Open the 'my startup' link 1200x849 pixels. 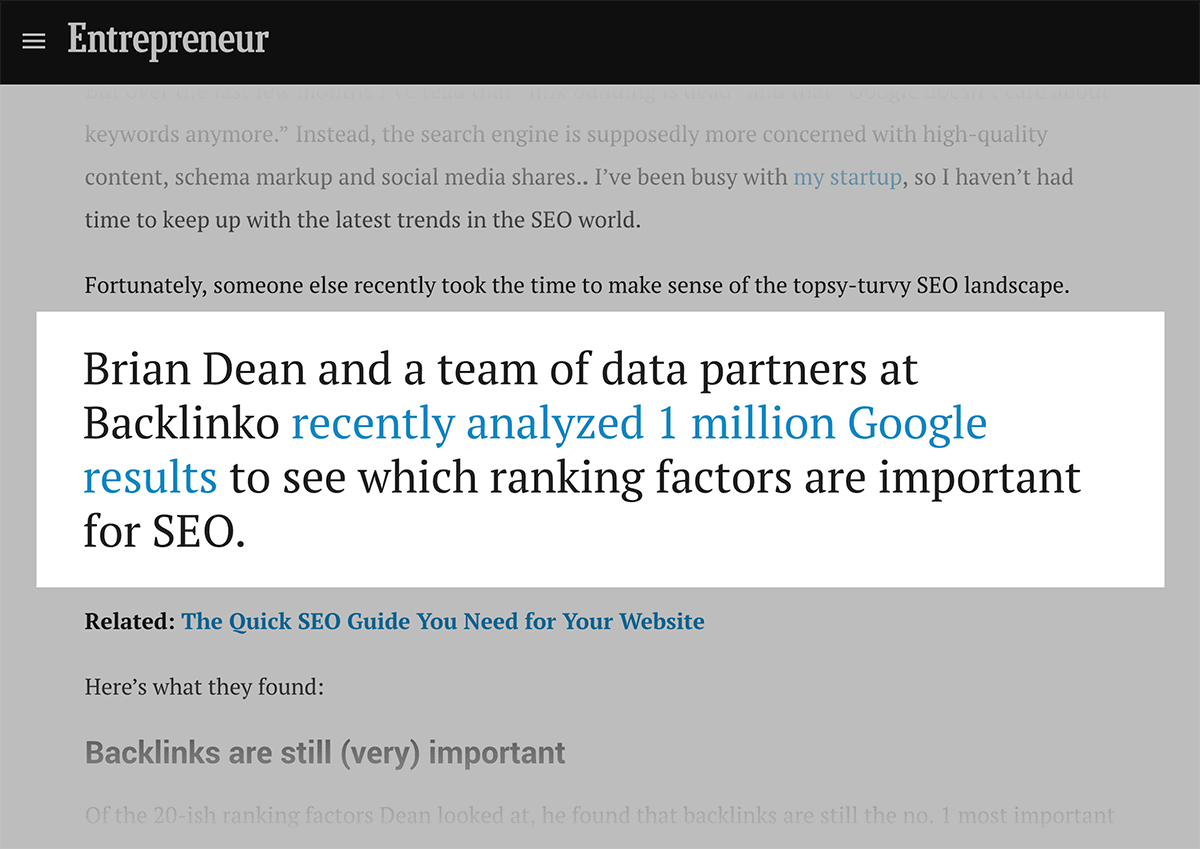point(847,177)
